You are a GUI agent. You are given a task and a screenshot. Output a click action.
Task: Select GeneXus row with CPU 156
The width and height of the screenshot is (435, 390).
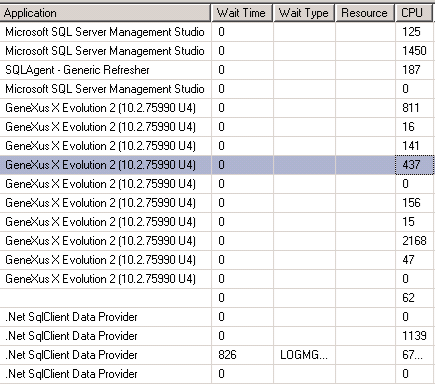coord(217,203)
